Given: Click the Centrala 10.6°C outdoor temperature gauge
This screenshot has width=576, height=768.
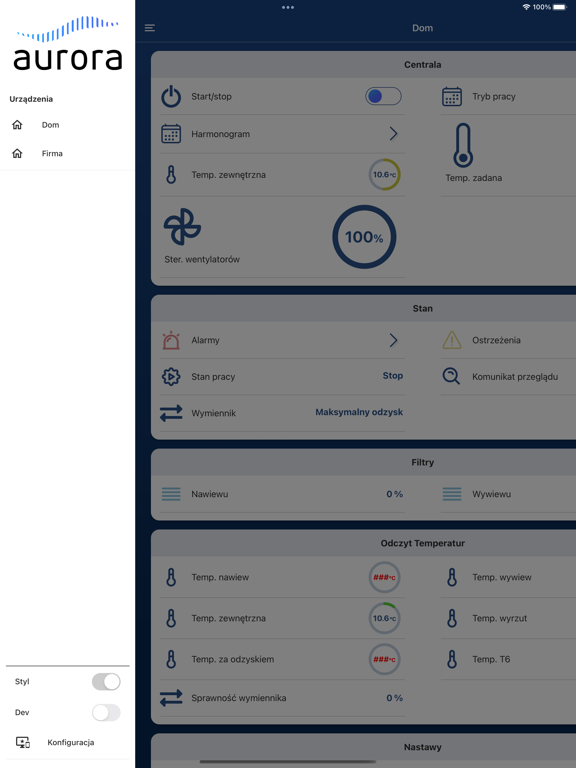Looking at the screenshot, I should tap(384, 174).
